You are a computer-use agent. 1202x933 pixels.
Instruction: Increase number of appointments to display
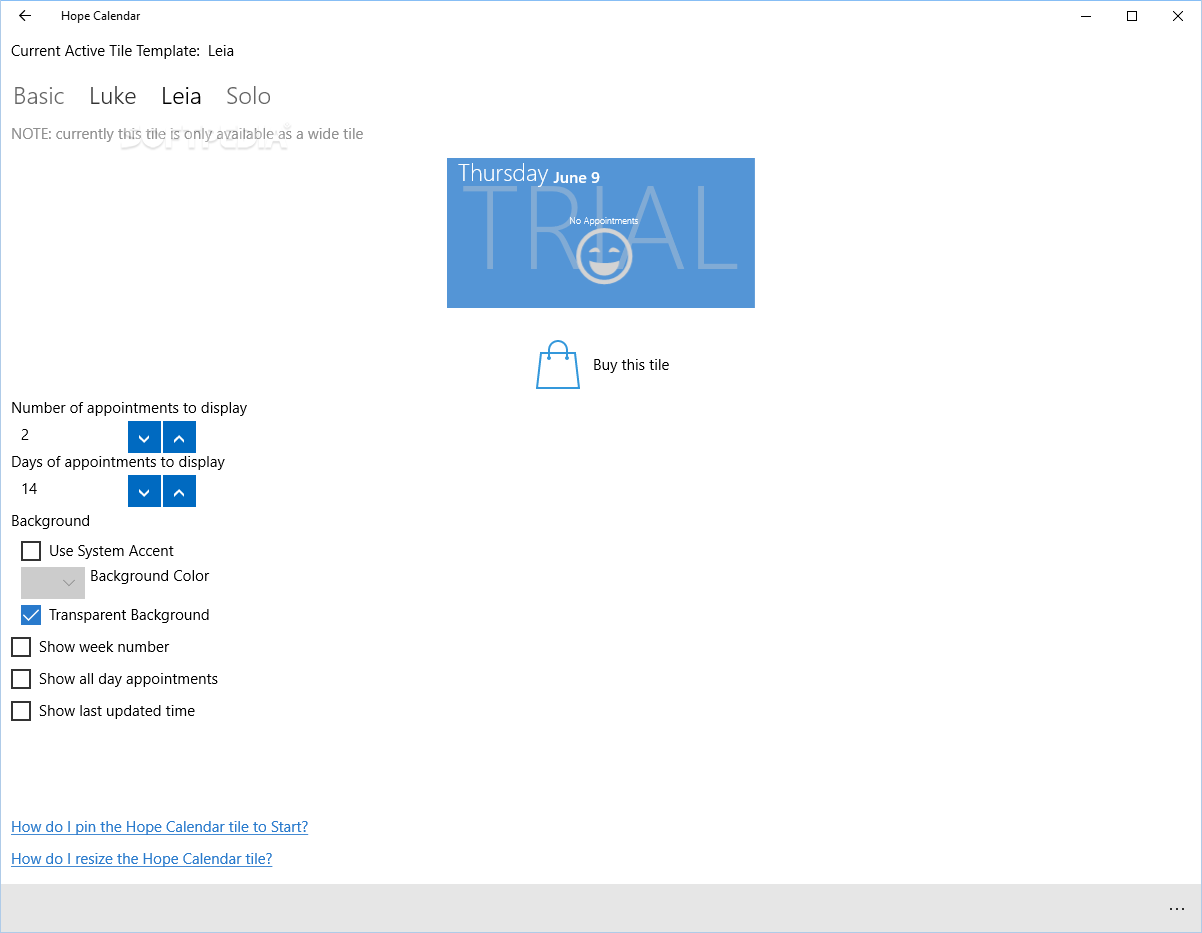[x=179, y=437]
